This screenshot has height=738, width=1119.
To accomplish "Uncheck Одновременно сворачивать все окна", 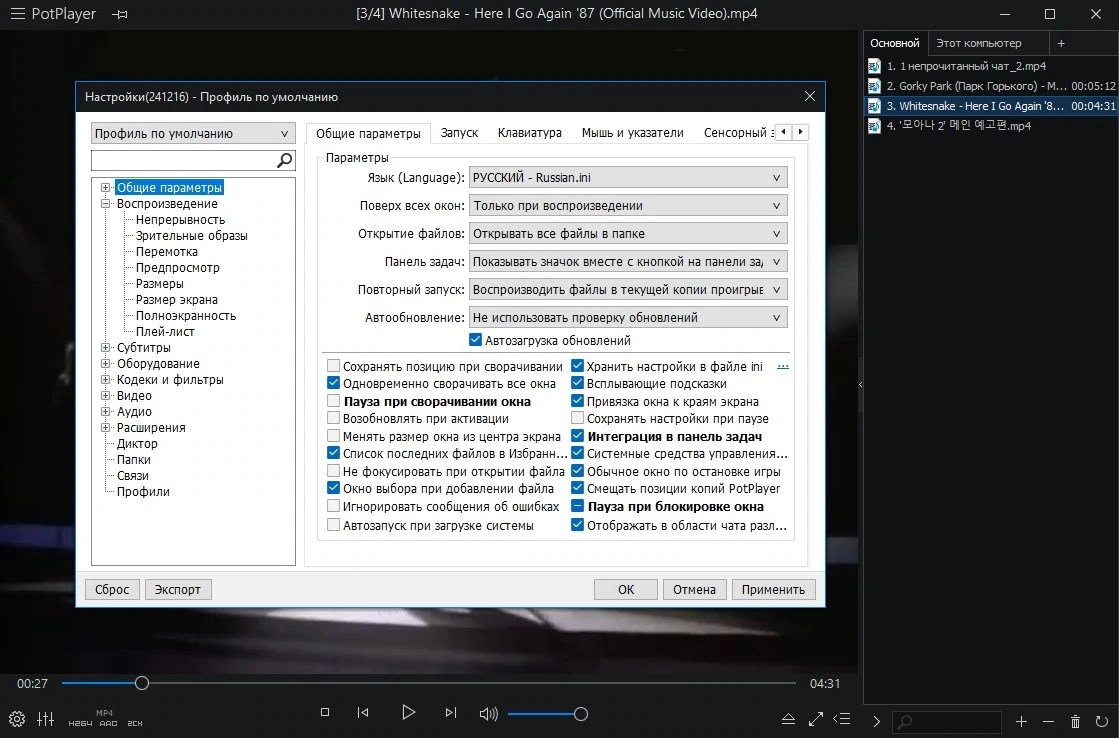I will tap(333, 383).
